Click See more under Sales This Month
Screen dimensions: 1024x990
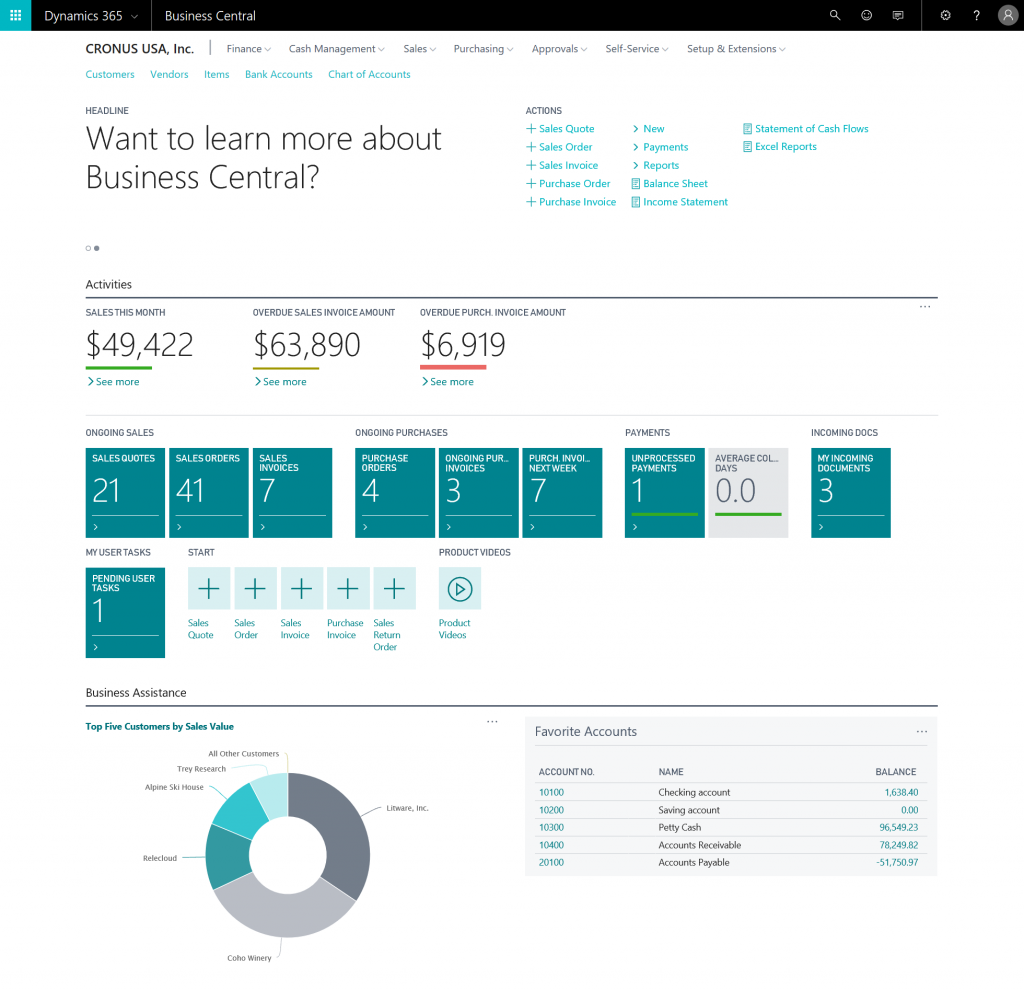click(x=114, y=381)
